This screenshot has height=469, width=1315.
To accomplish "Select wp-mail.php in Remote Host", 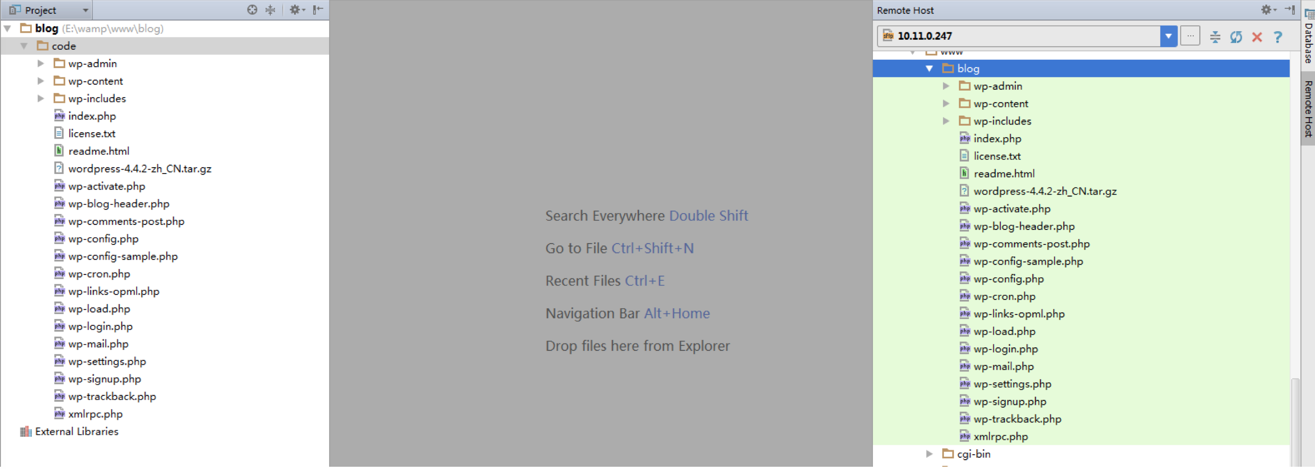I will tap(1004, 366).
